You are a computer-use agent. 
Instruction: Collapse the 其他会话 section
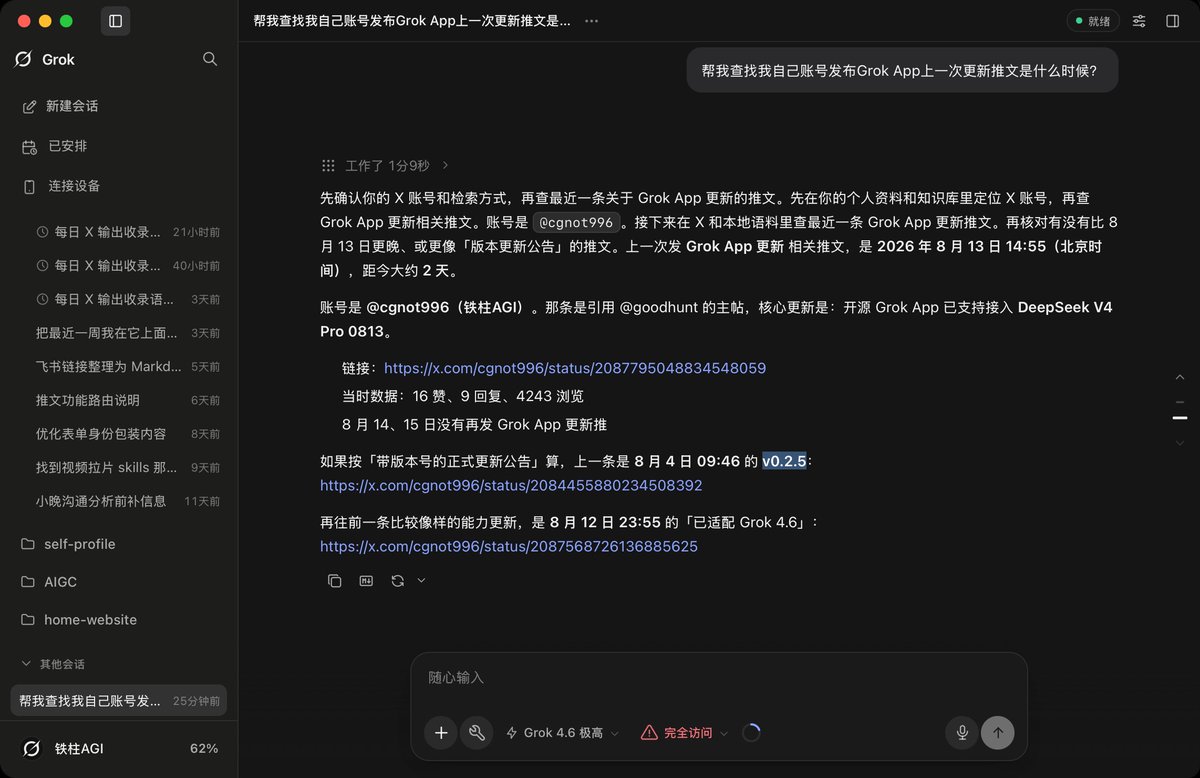(x=54, y=664)
